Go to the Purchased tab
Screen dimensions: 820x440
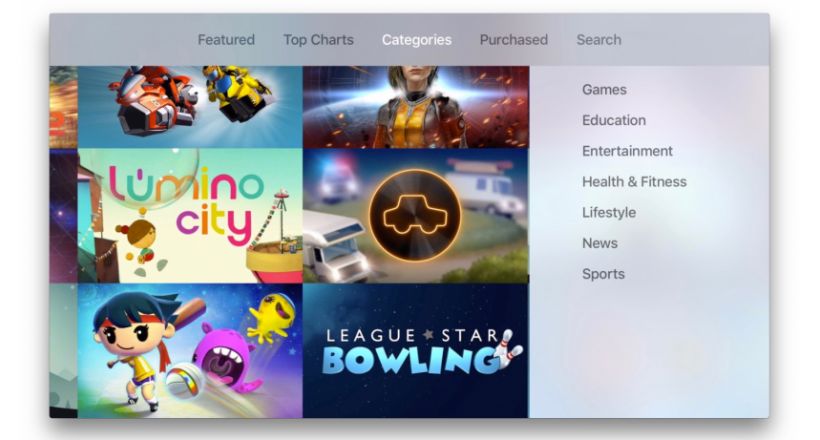click(514, 40)
